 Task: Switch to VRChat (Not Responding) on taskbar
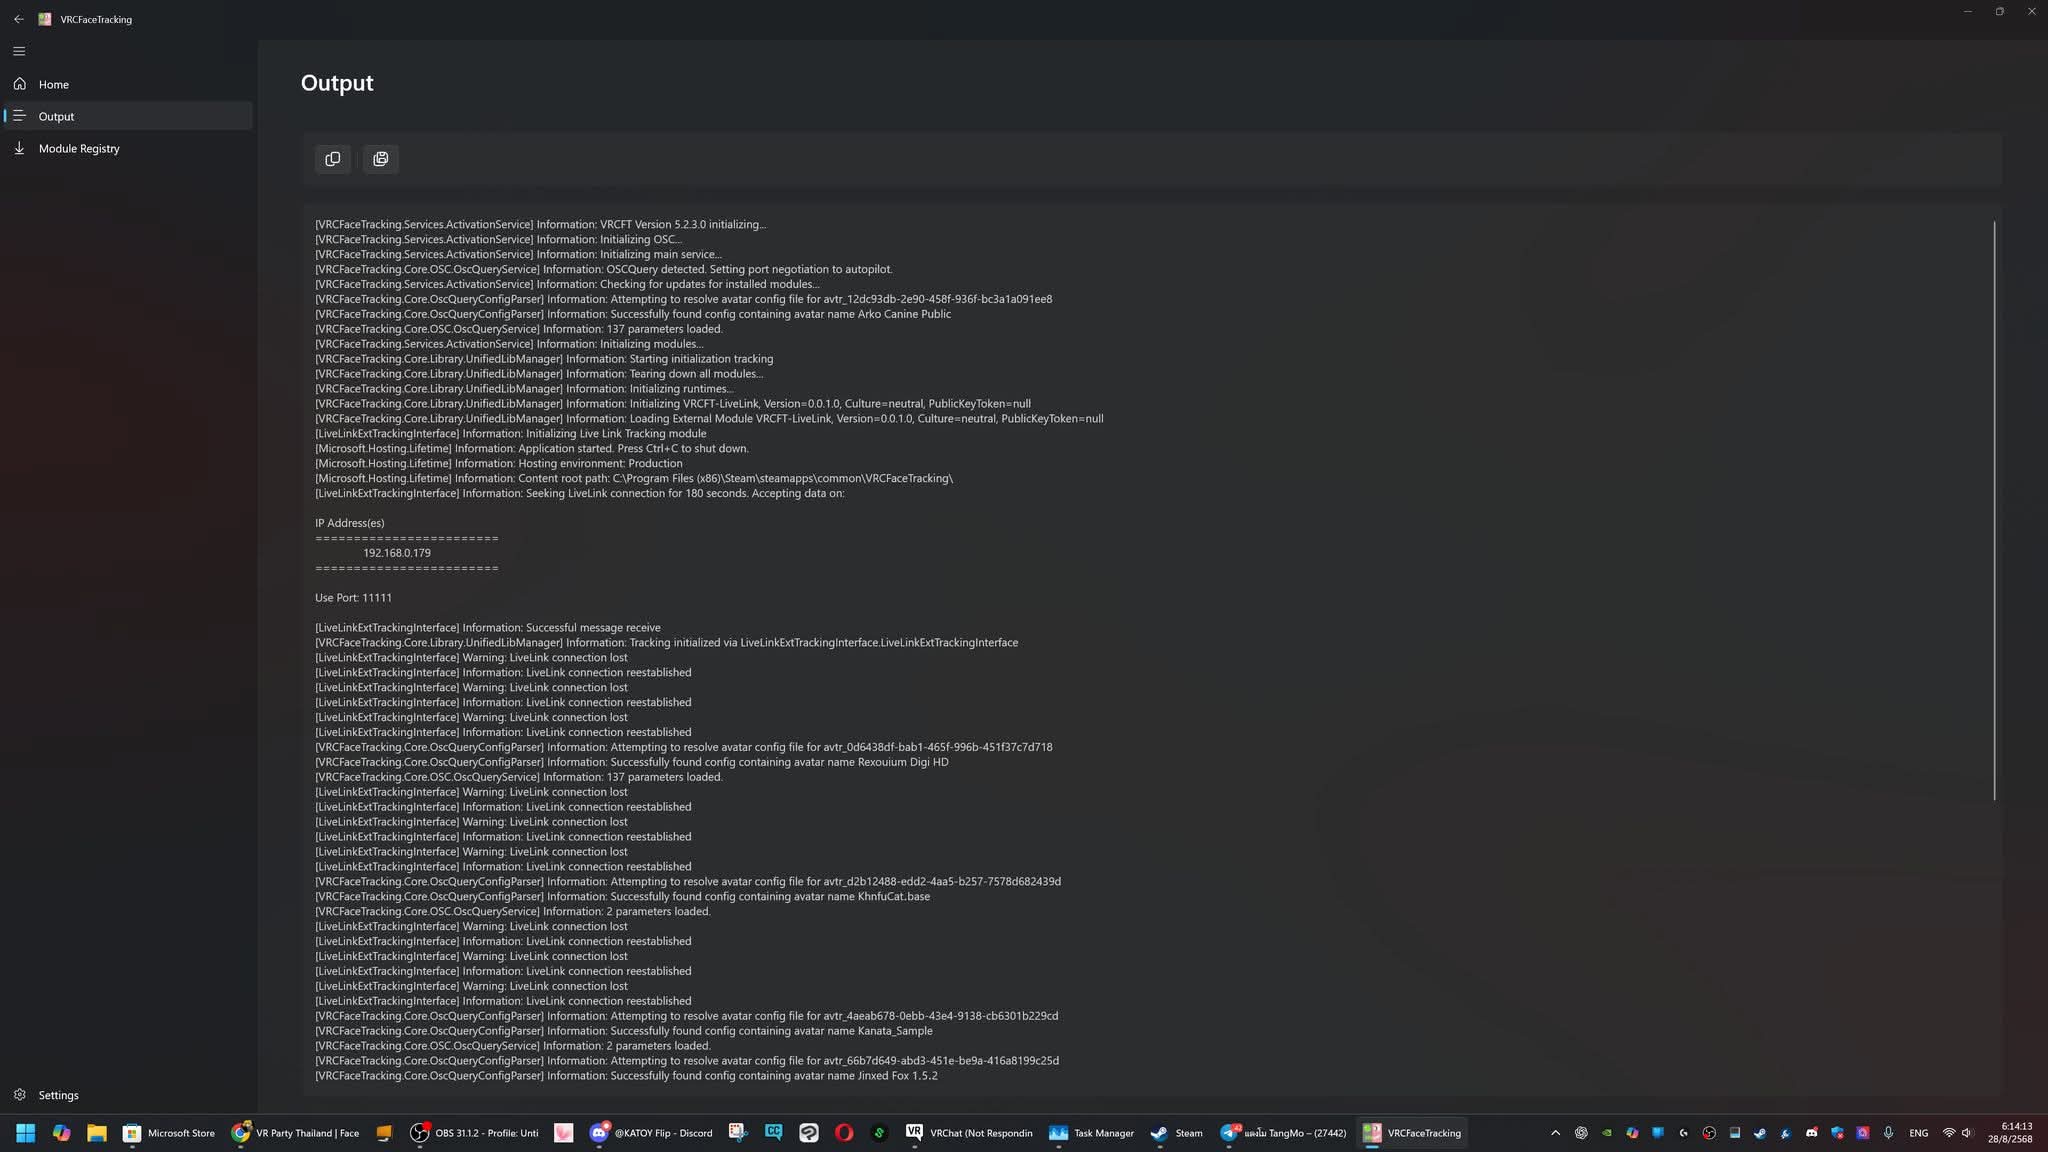tap(969, 1133)
